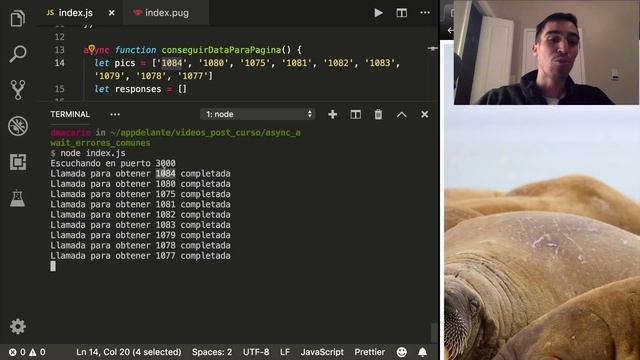Click terminal line for 1084 completada
640x360 pixels.
click(x=140, y=173)
